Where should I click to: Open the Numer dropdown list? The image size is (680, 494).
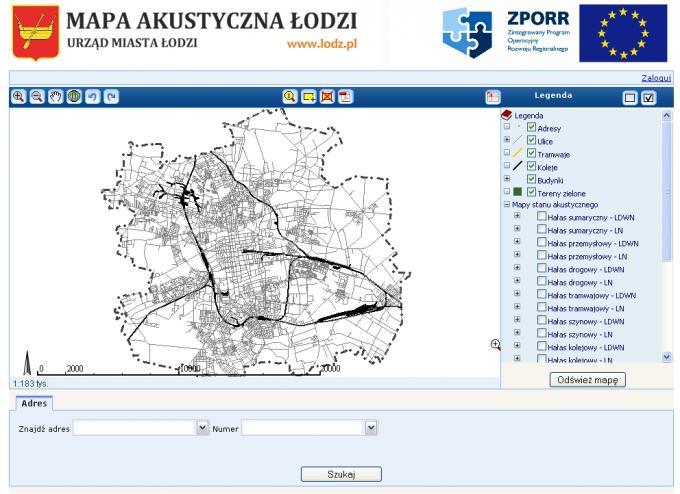371,428
